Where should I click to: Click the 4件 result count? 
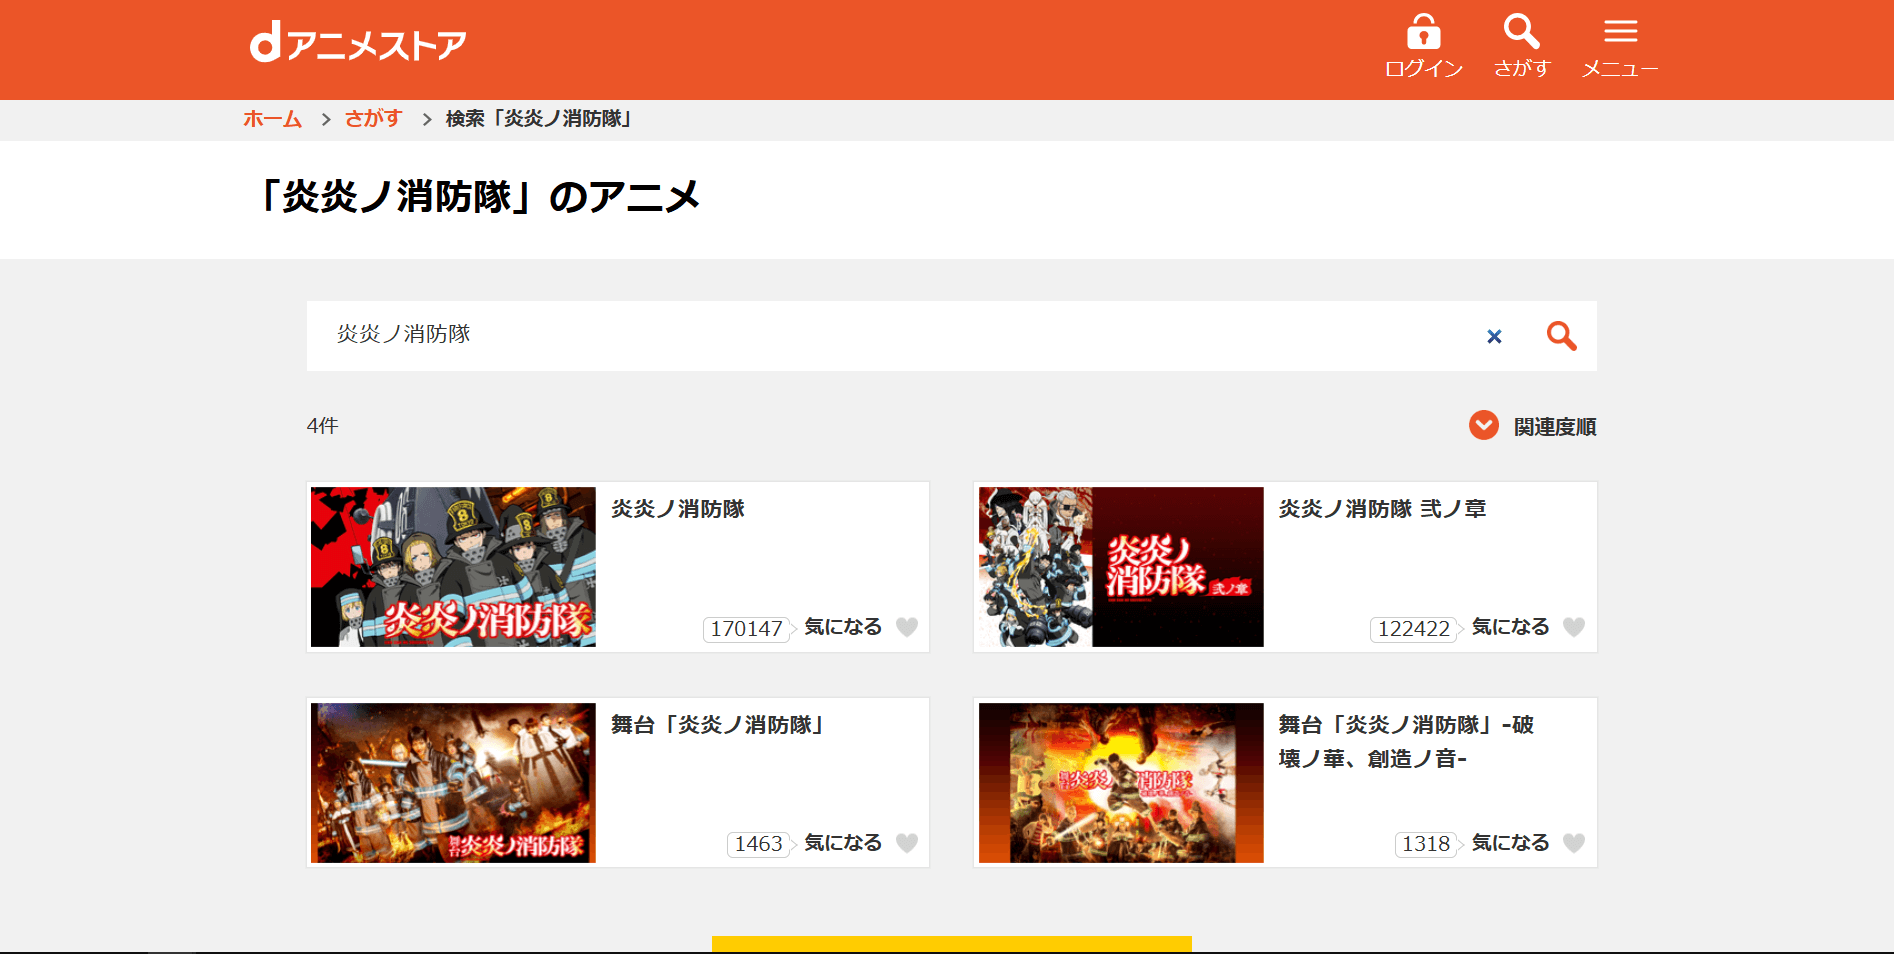pos(322,426)
